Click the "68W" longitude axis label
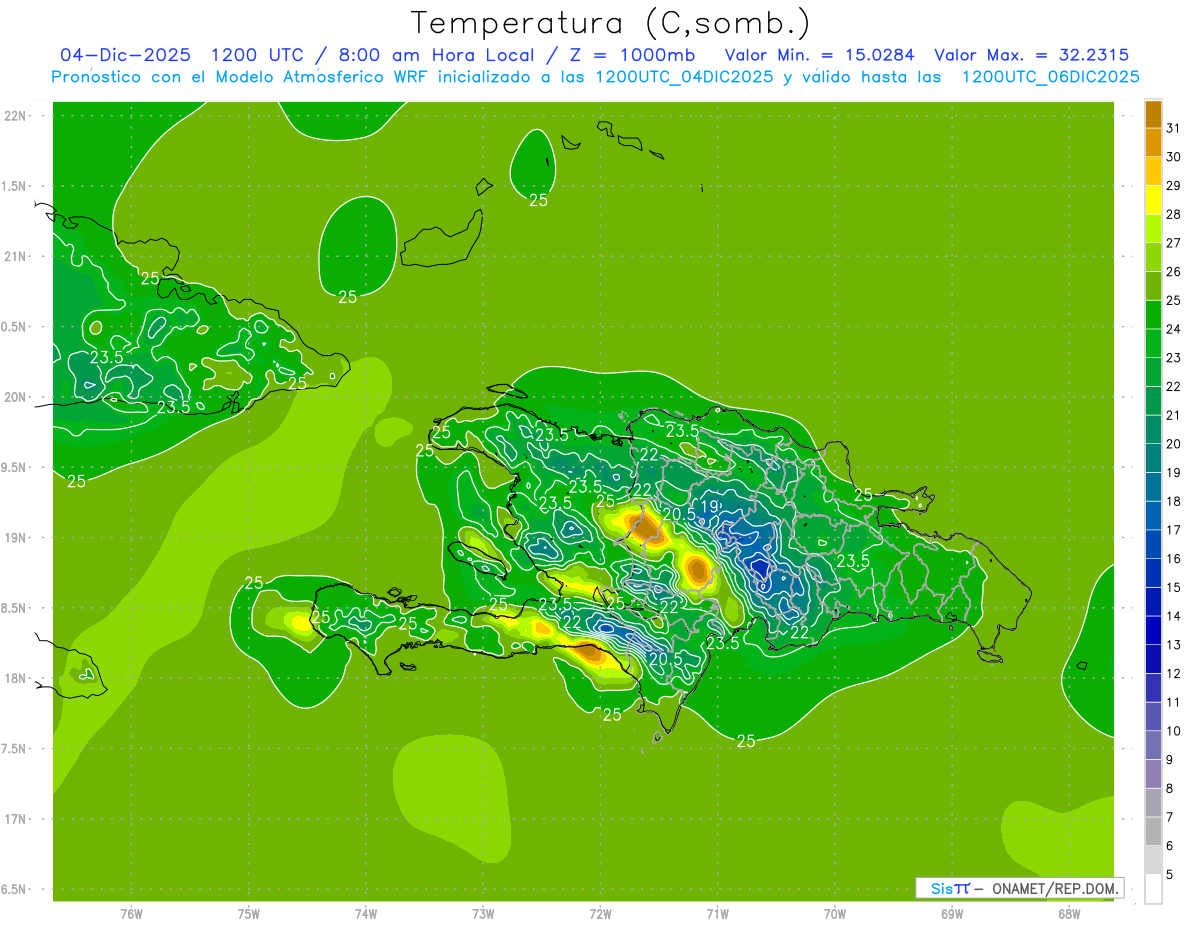 coord(1069,914)
